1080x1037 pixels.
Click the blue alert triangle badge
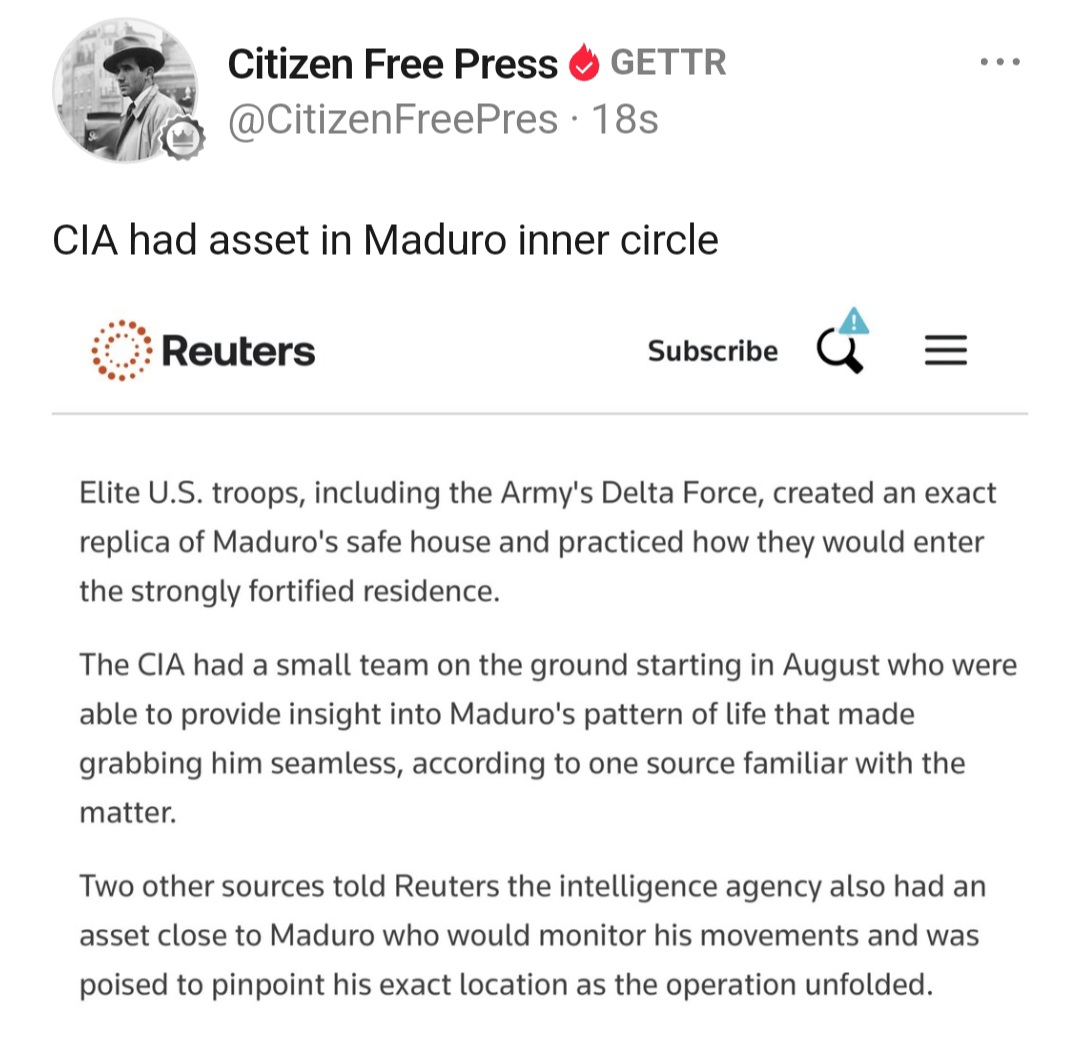click(x=854, y=322)
